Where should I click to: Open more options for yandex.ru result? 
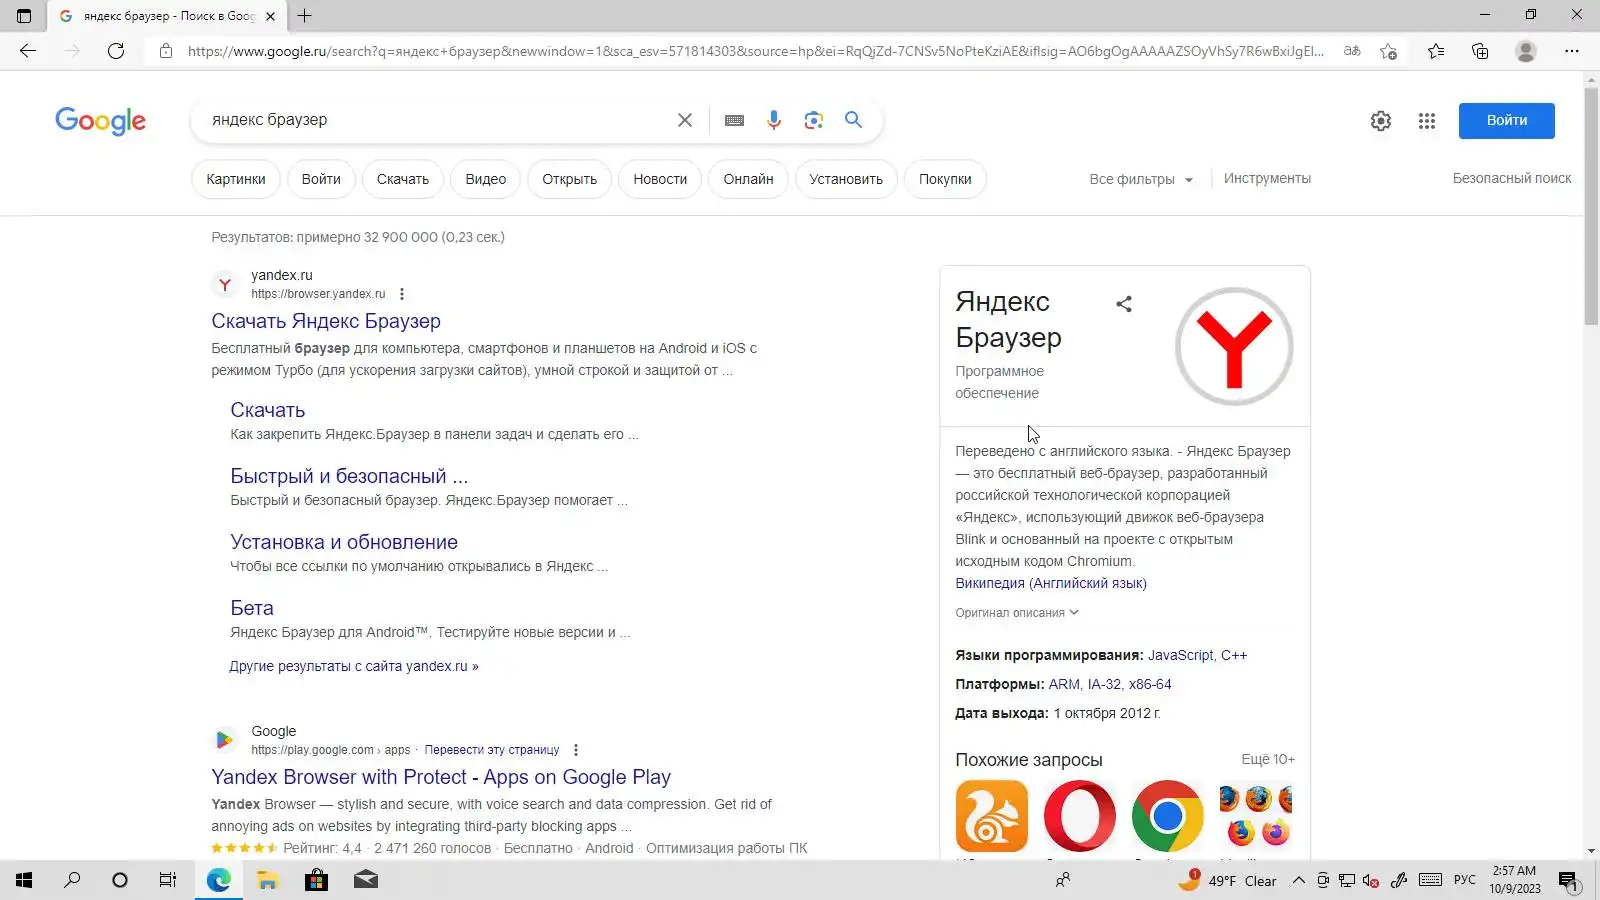[x=402, y=294]
